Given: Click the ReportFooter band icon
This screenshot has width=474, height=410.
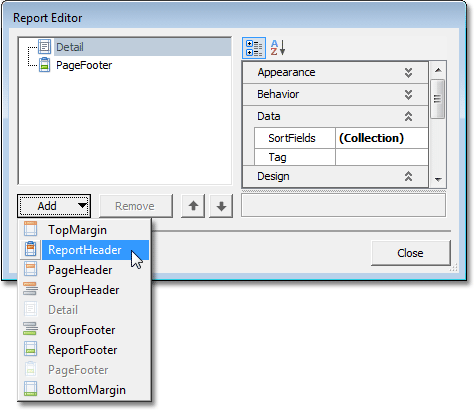Looking at the screenshot, I should coord(31,349).
